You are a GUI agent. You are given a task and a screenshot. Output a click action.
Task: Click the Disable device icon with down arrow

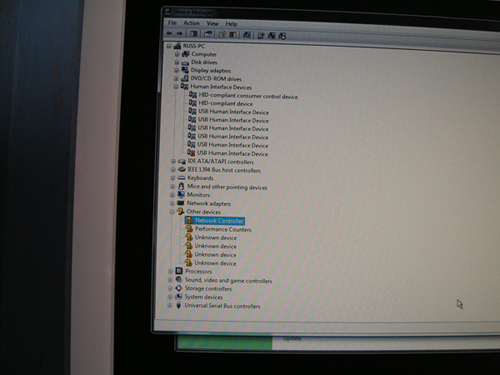[x=282, y=36]
